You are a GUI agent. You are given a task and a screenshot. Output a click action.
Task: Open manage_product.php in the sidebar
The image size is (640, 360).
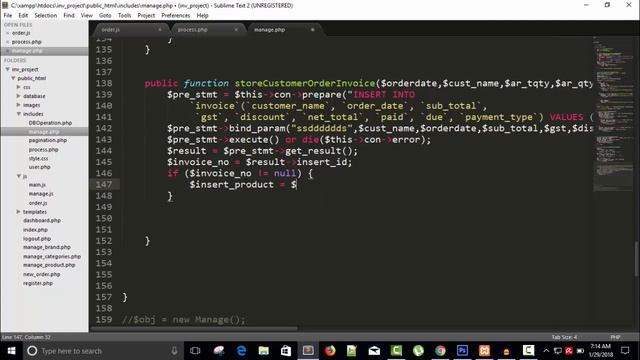click(x=49, y=265)
